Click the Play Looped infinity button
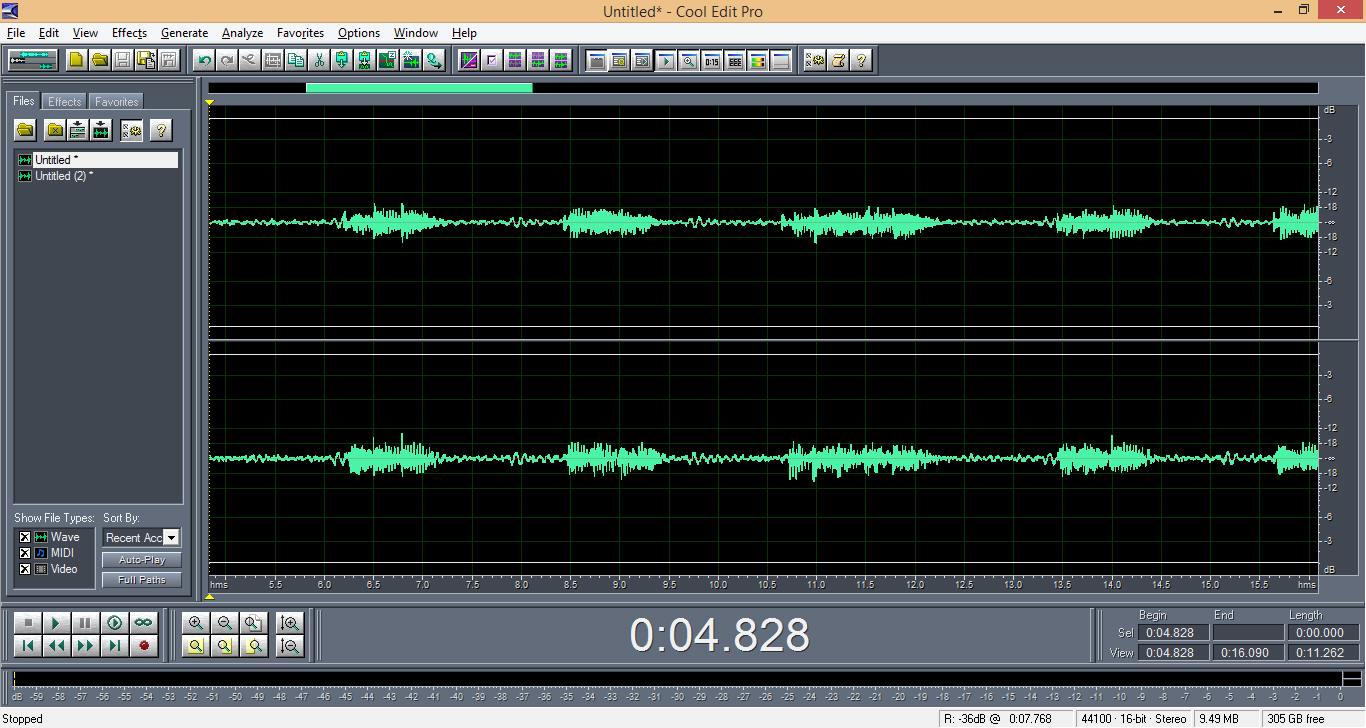The height and width of the screenshot is (728, 1366). 144,623
